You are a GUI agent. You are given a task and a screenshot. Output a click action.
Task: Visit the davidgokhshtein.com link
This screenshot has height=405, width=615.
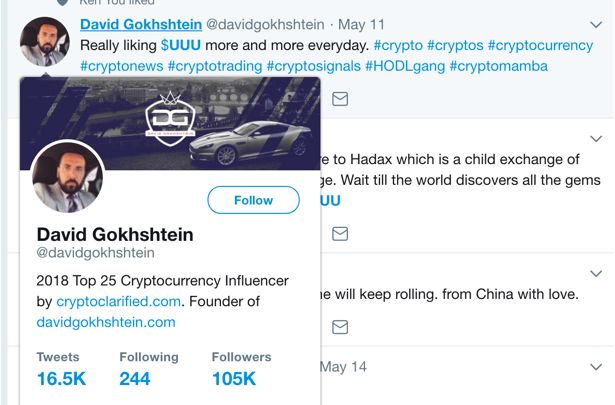pyautogui.click(x=106, y=321)
